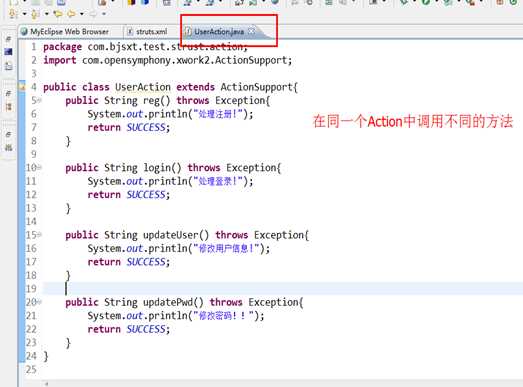Viewport: 523px width, 387px height.
Task: Go to previous annotation toolbar icon
Action: (35, 14)
